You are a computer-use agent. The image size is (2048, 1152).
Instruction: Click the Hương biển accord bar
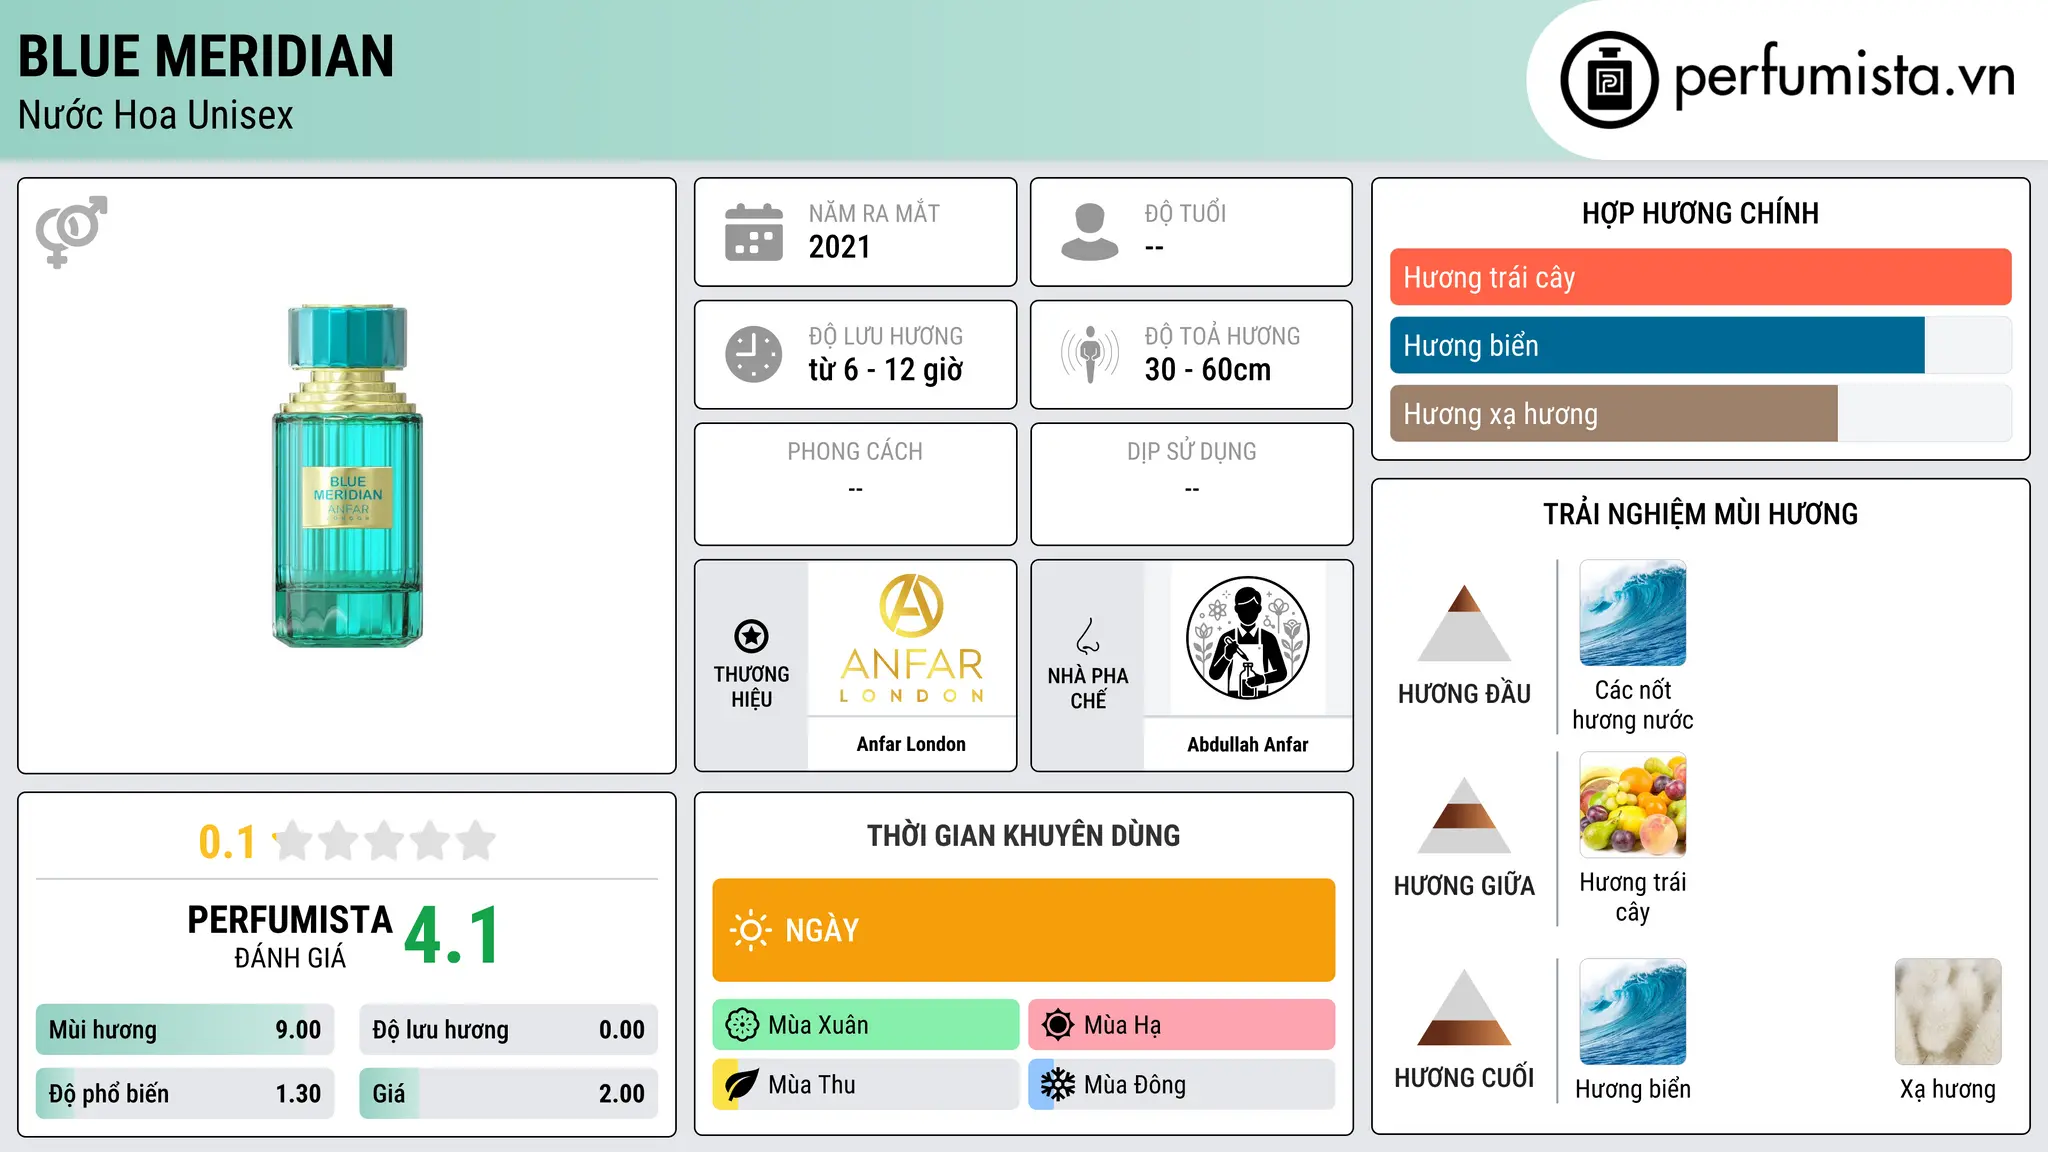point(1700,345)
